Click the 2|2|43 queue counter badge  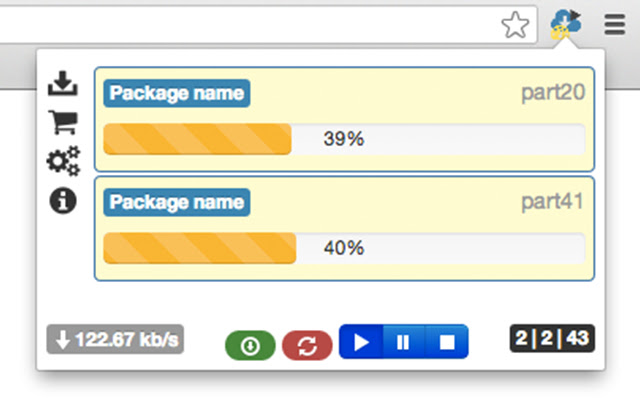(552, 339)
